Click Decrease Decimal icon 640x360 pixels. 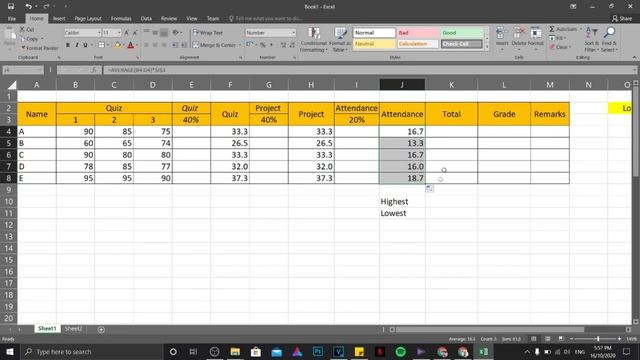[x=292, y=45]
